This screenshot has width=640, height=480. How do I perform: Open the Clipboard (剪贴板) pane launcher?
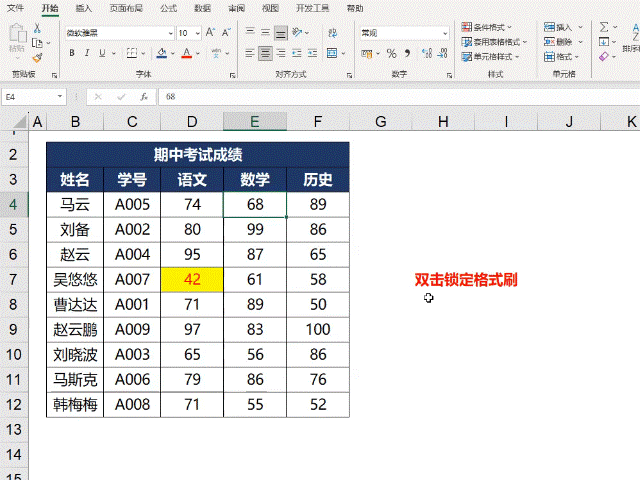54,76
